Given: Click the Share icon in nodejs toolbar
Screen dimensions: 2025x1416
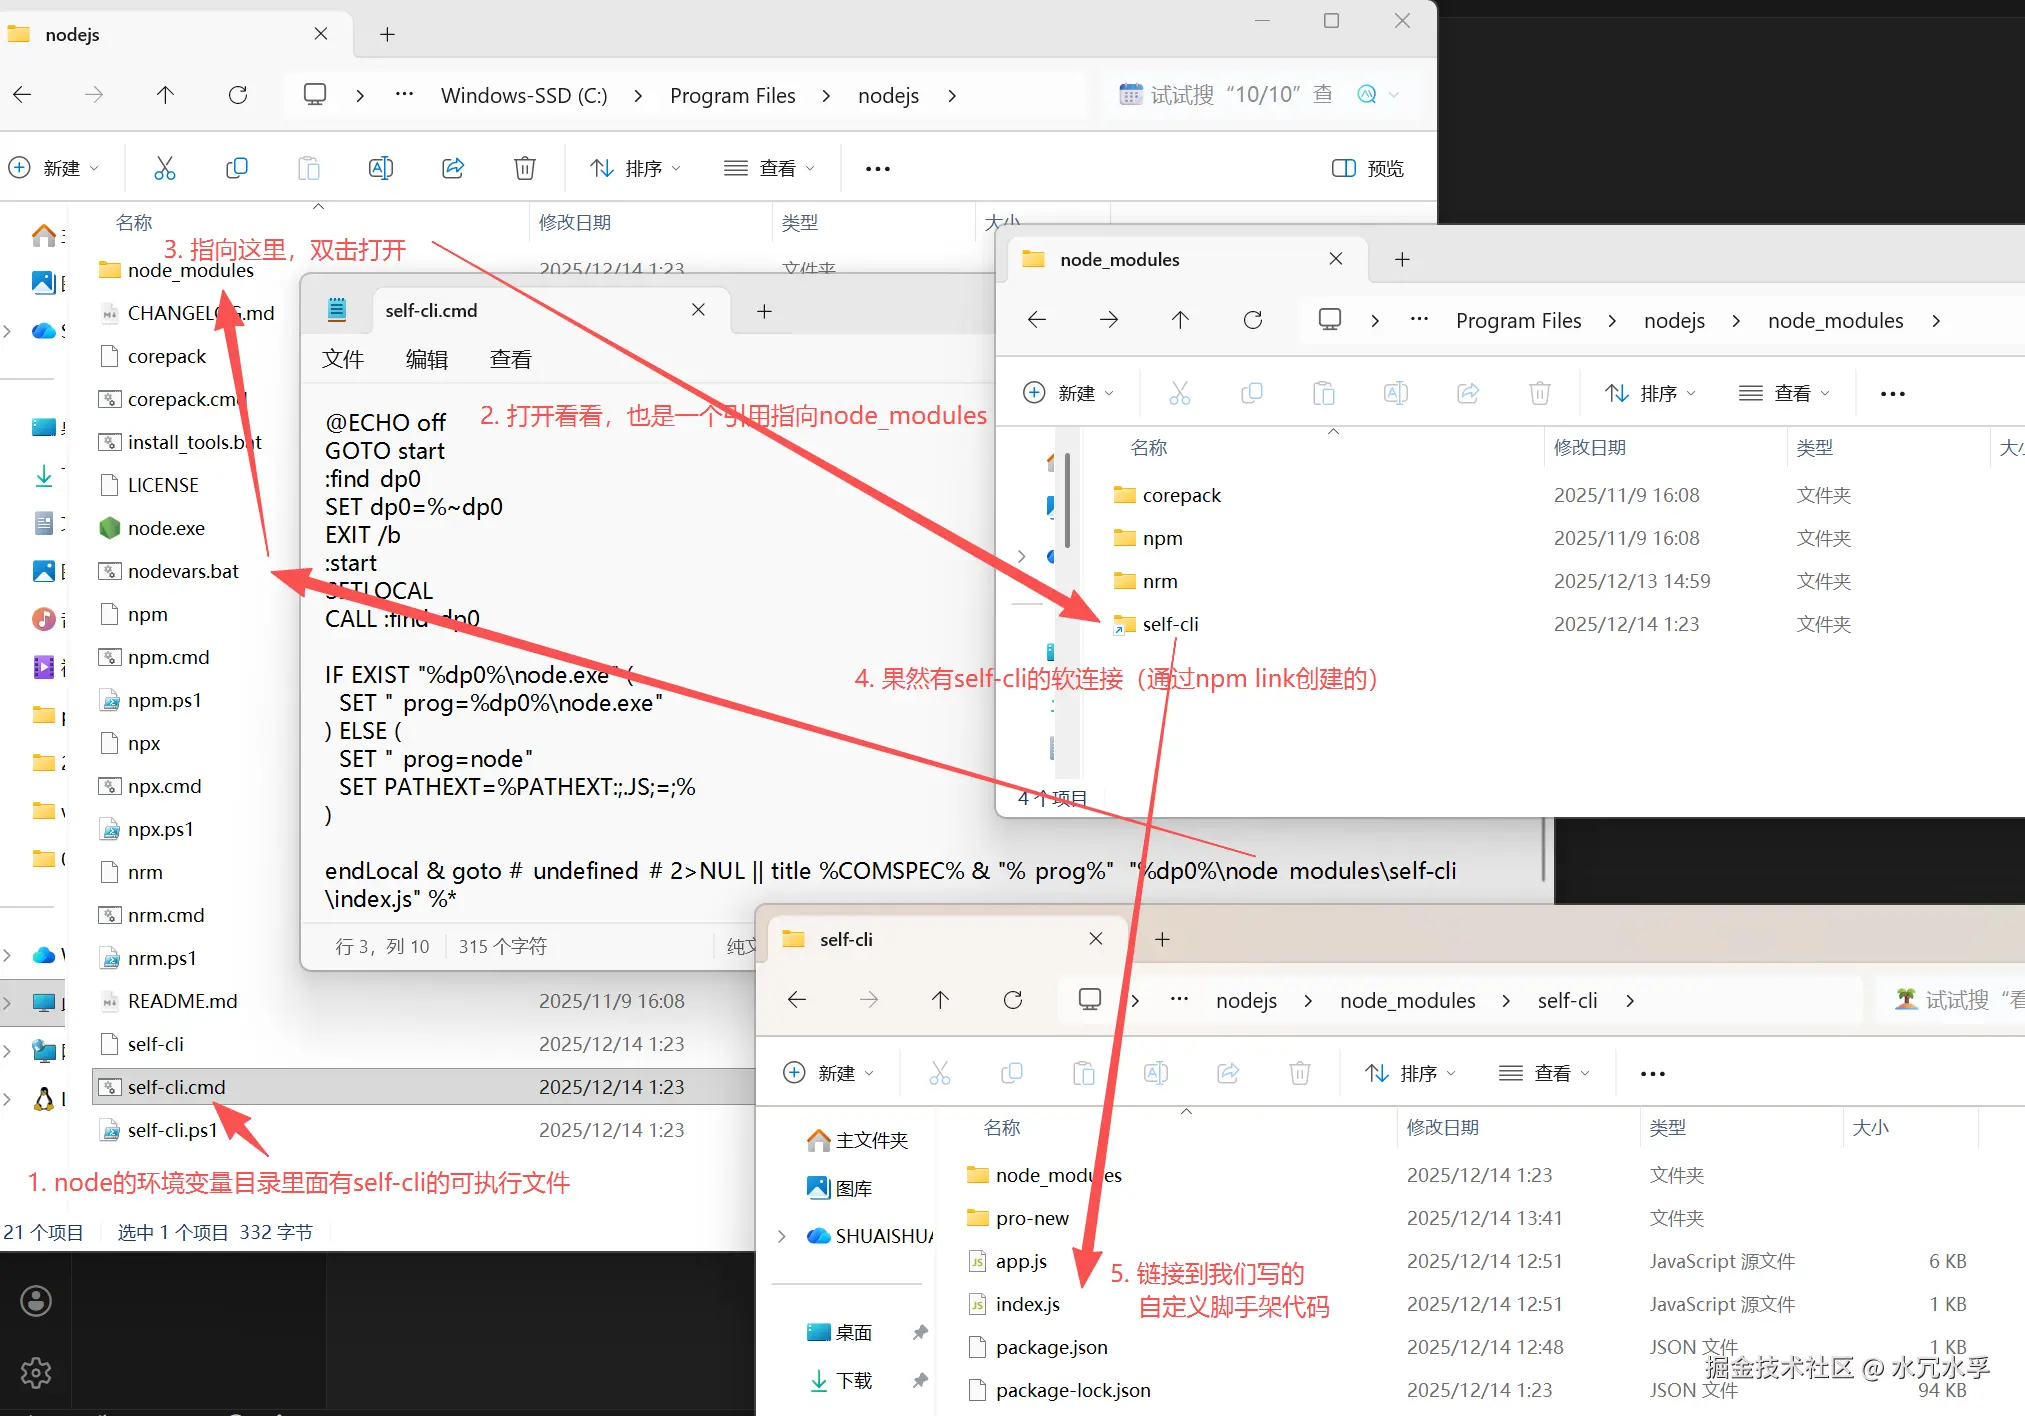Looking at the screenshot, I should (x=453, y=168).
